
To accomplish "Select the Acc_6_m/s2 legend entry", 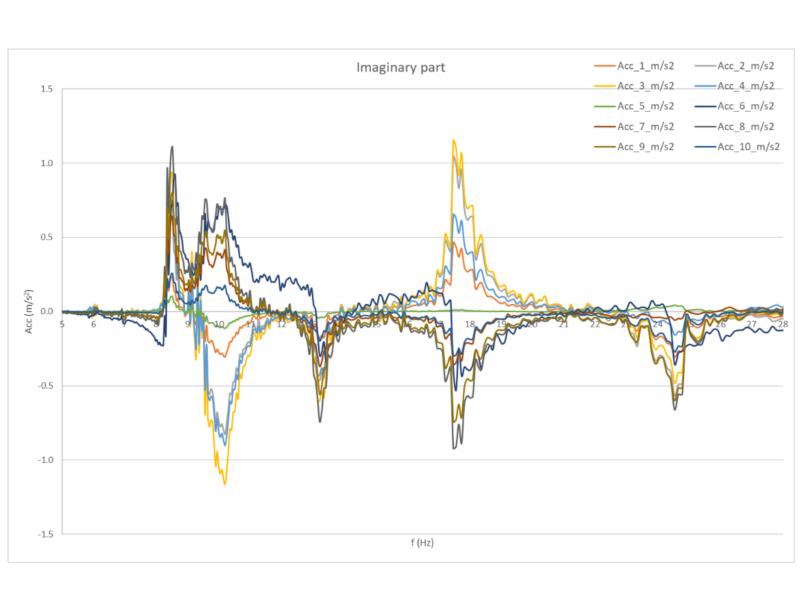I will pyautogui.click(x=745, y=106).
